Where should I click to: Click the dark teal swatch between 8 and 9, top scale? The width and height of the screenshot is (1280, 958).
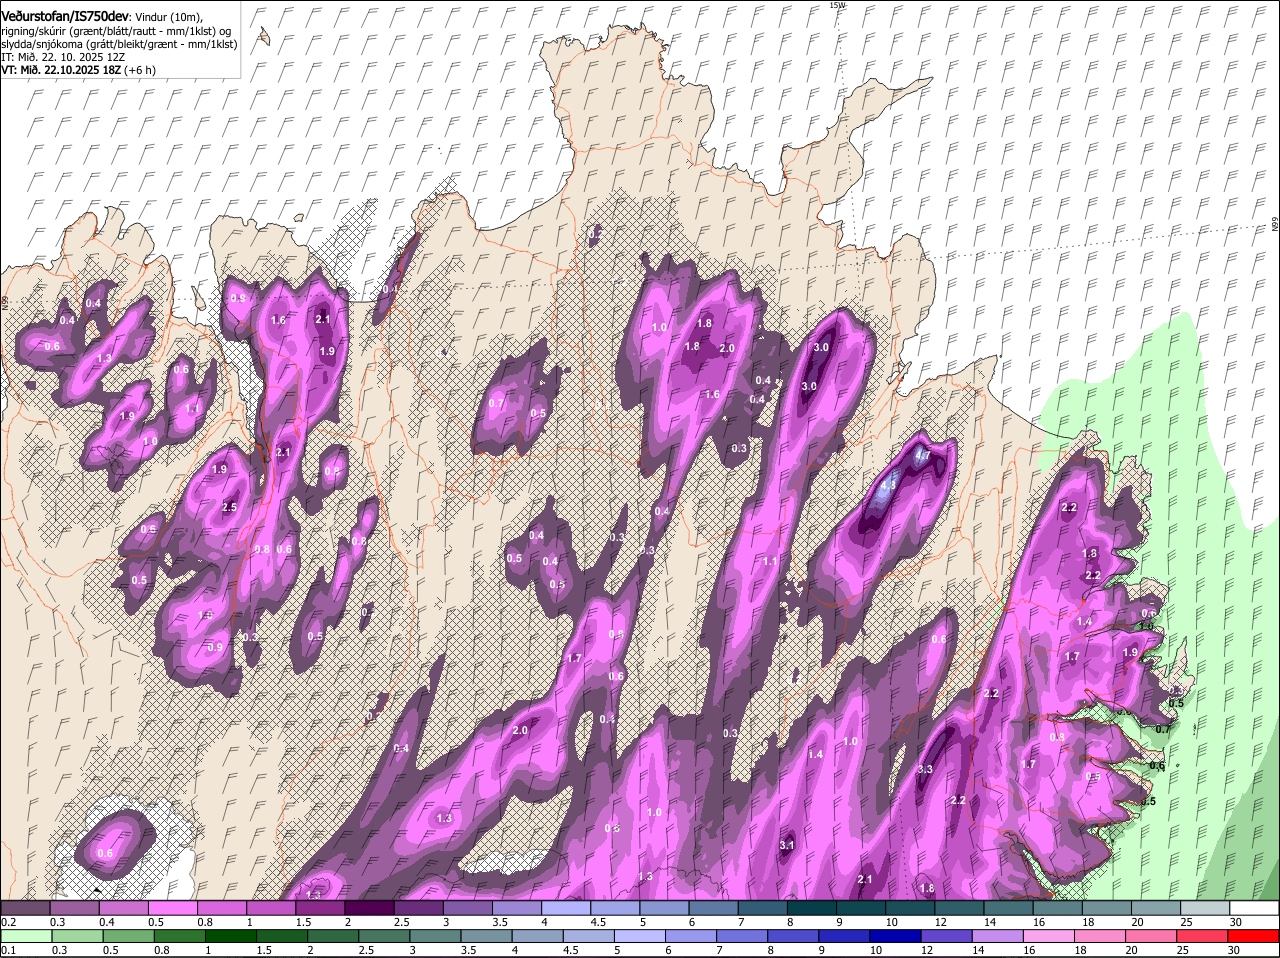(812, 908)
